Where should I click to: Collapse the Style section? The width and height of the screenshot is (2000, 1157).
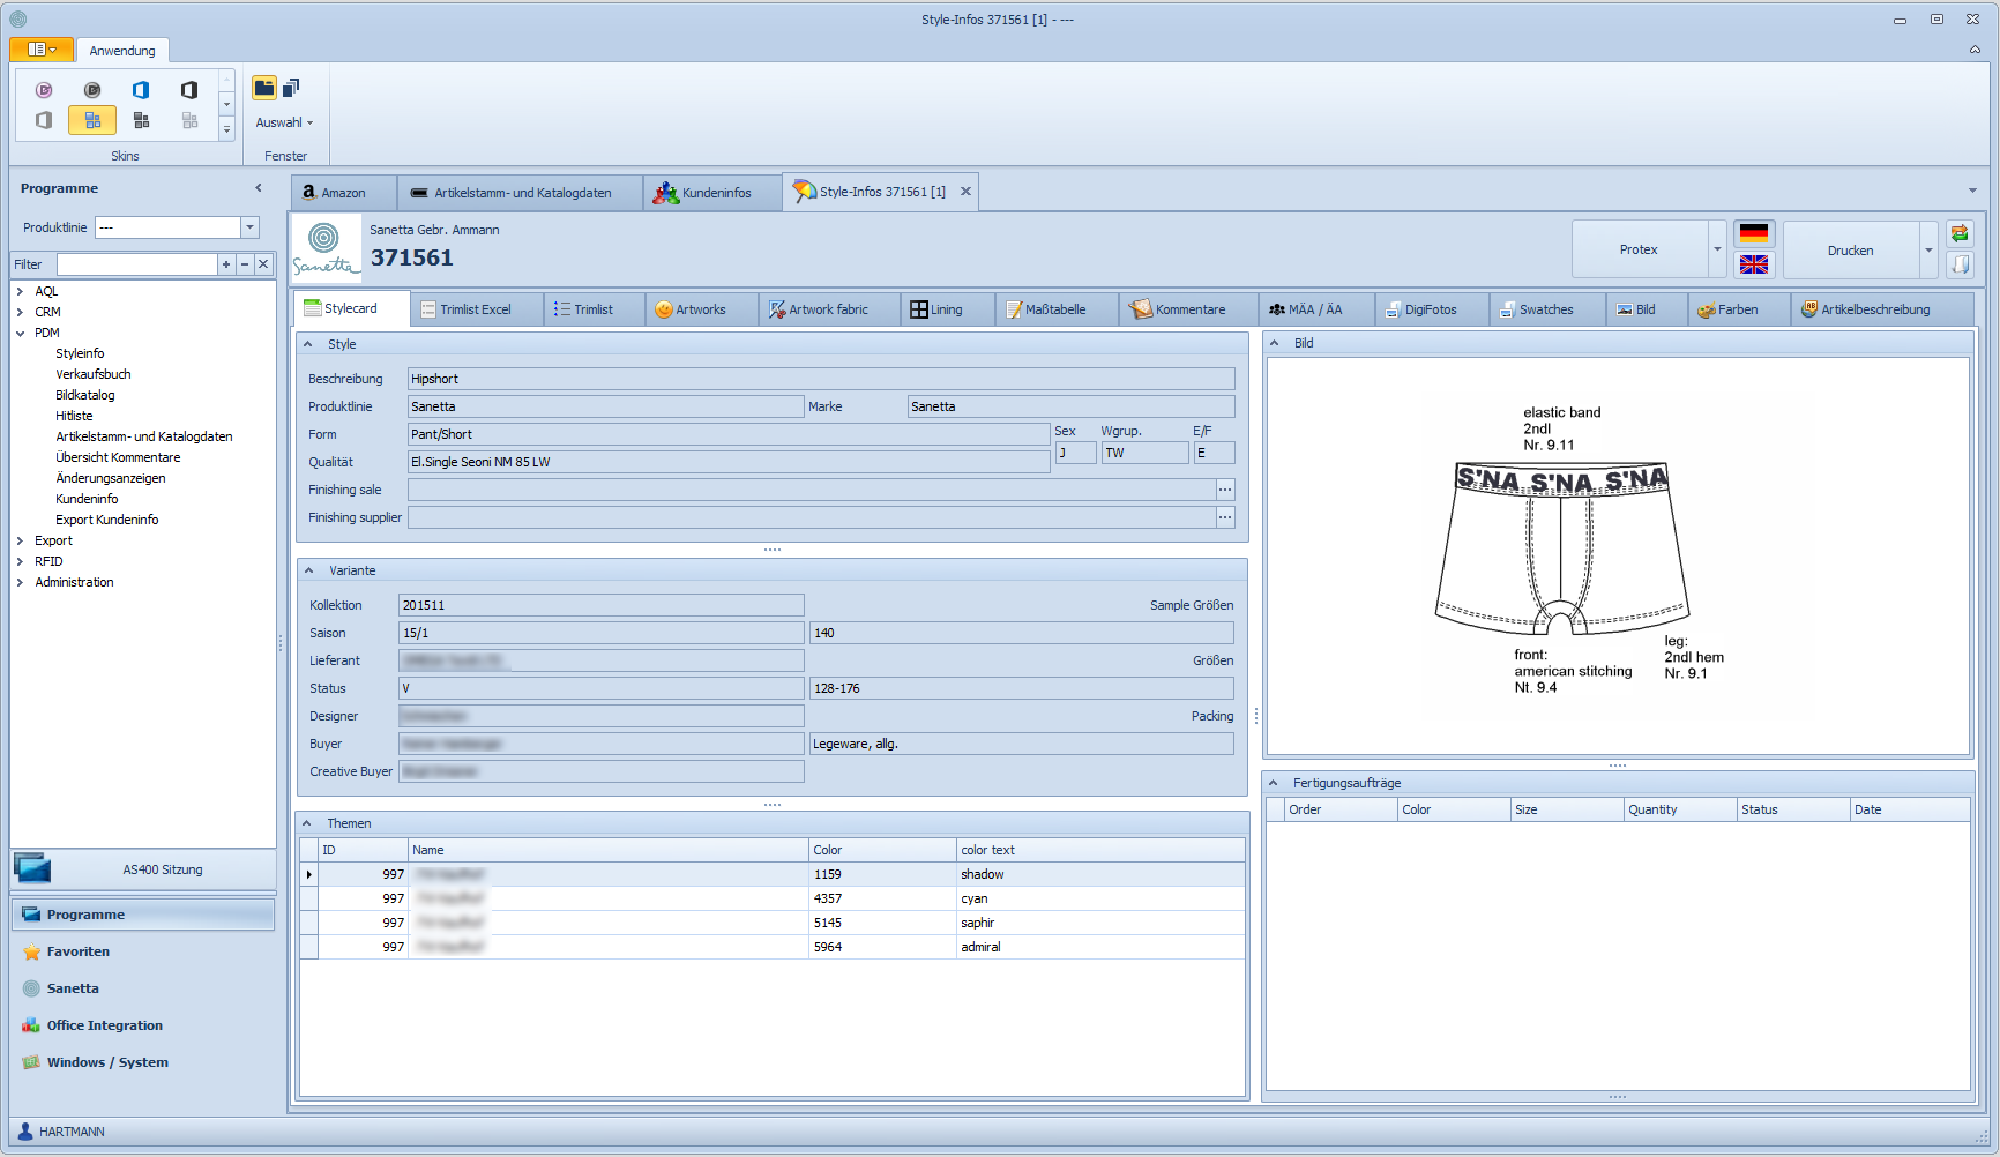(x=308, y=344)
